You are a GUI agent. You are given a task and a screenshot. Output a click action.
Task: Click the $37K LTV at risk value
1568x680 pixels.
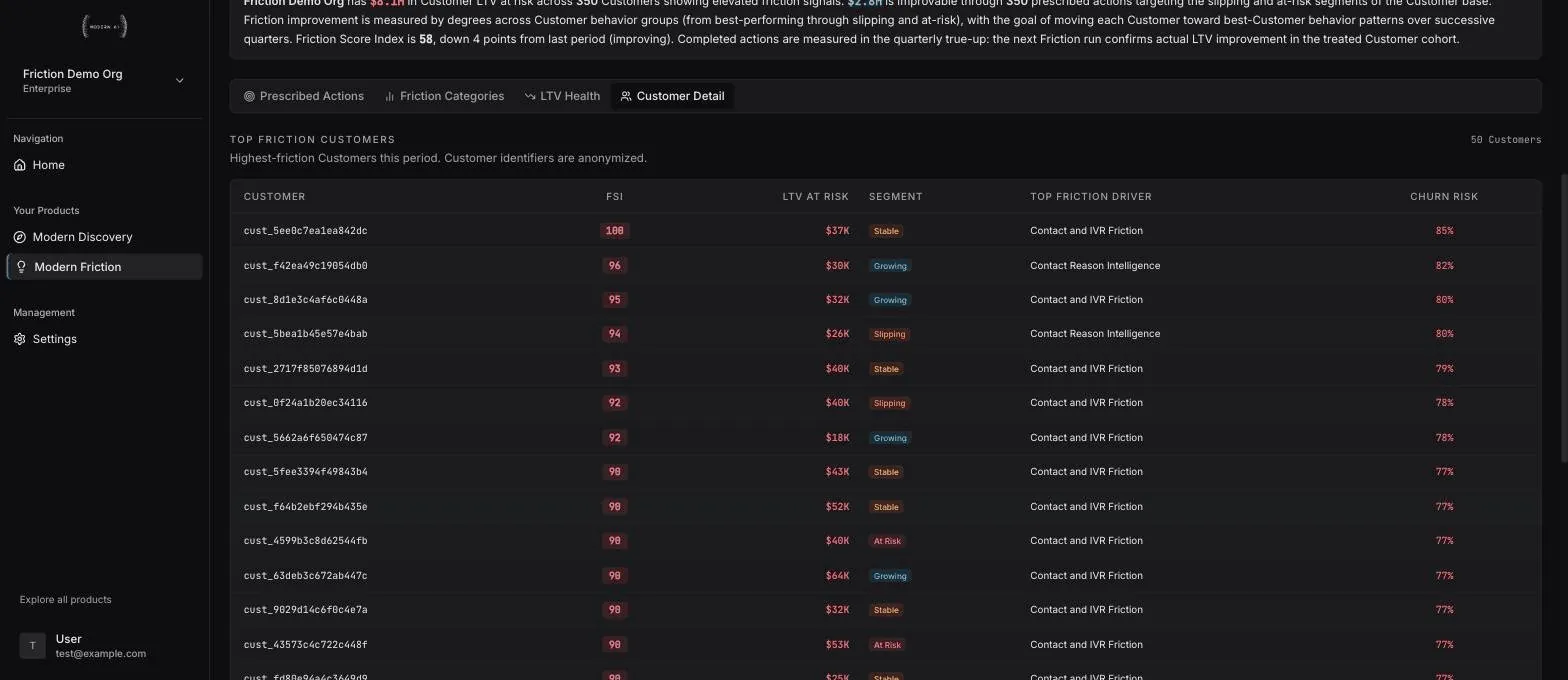[837, 231]
